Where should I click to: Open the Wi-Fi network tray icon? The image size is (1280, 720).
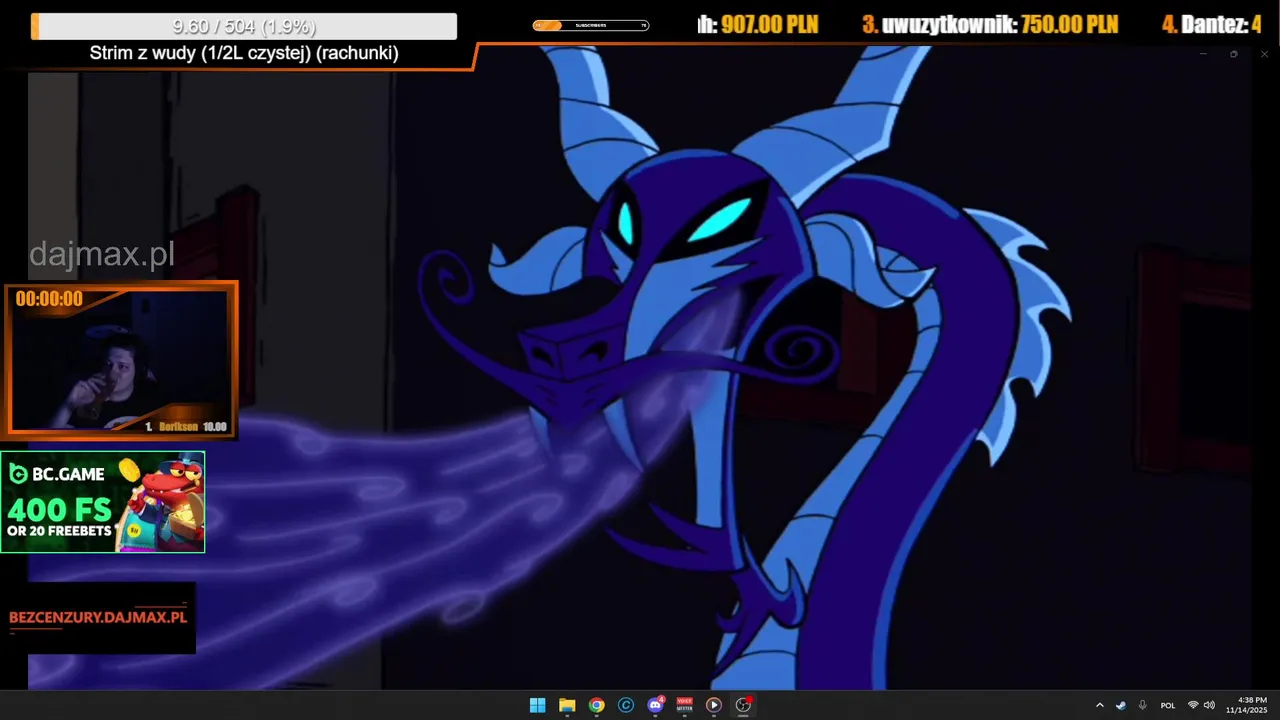(1192, 705)
